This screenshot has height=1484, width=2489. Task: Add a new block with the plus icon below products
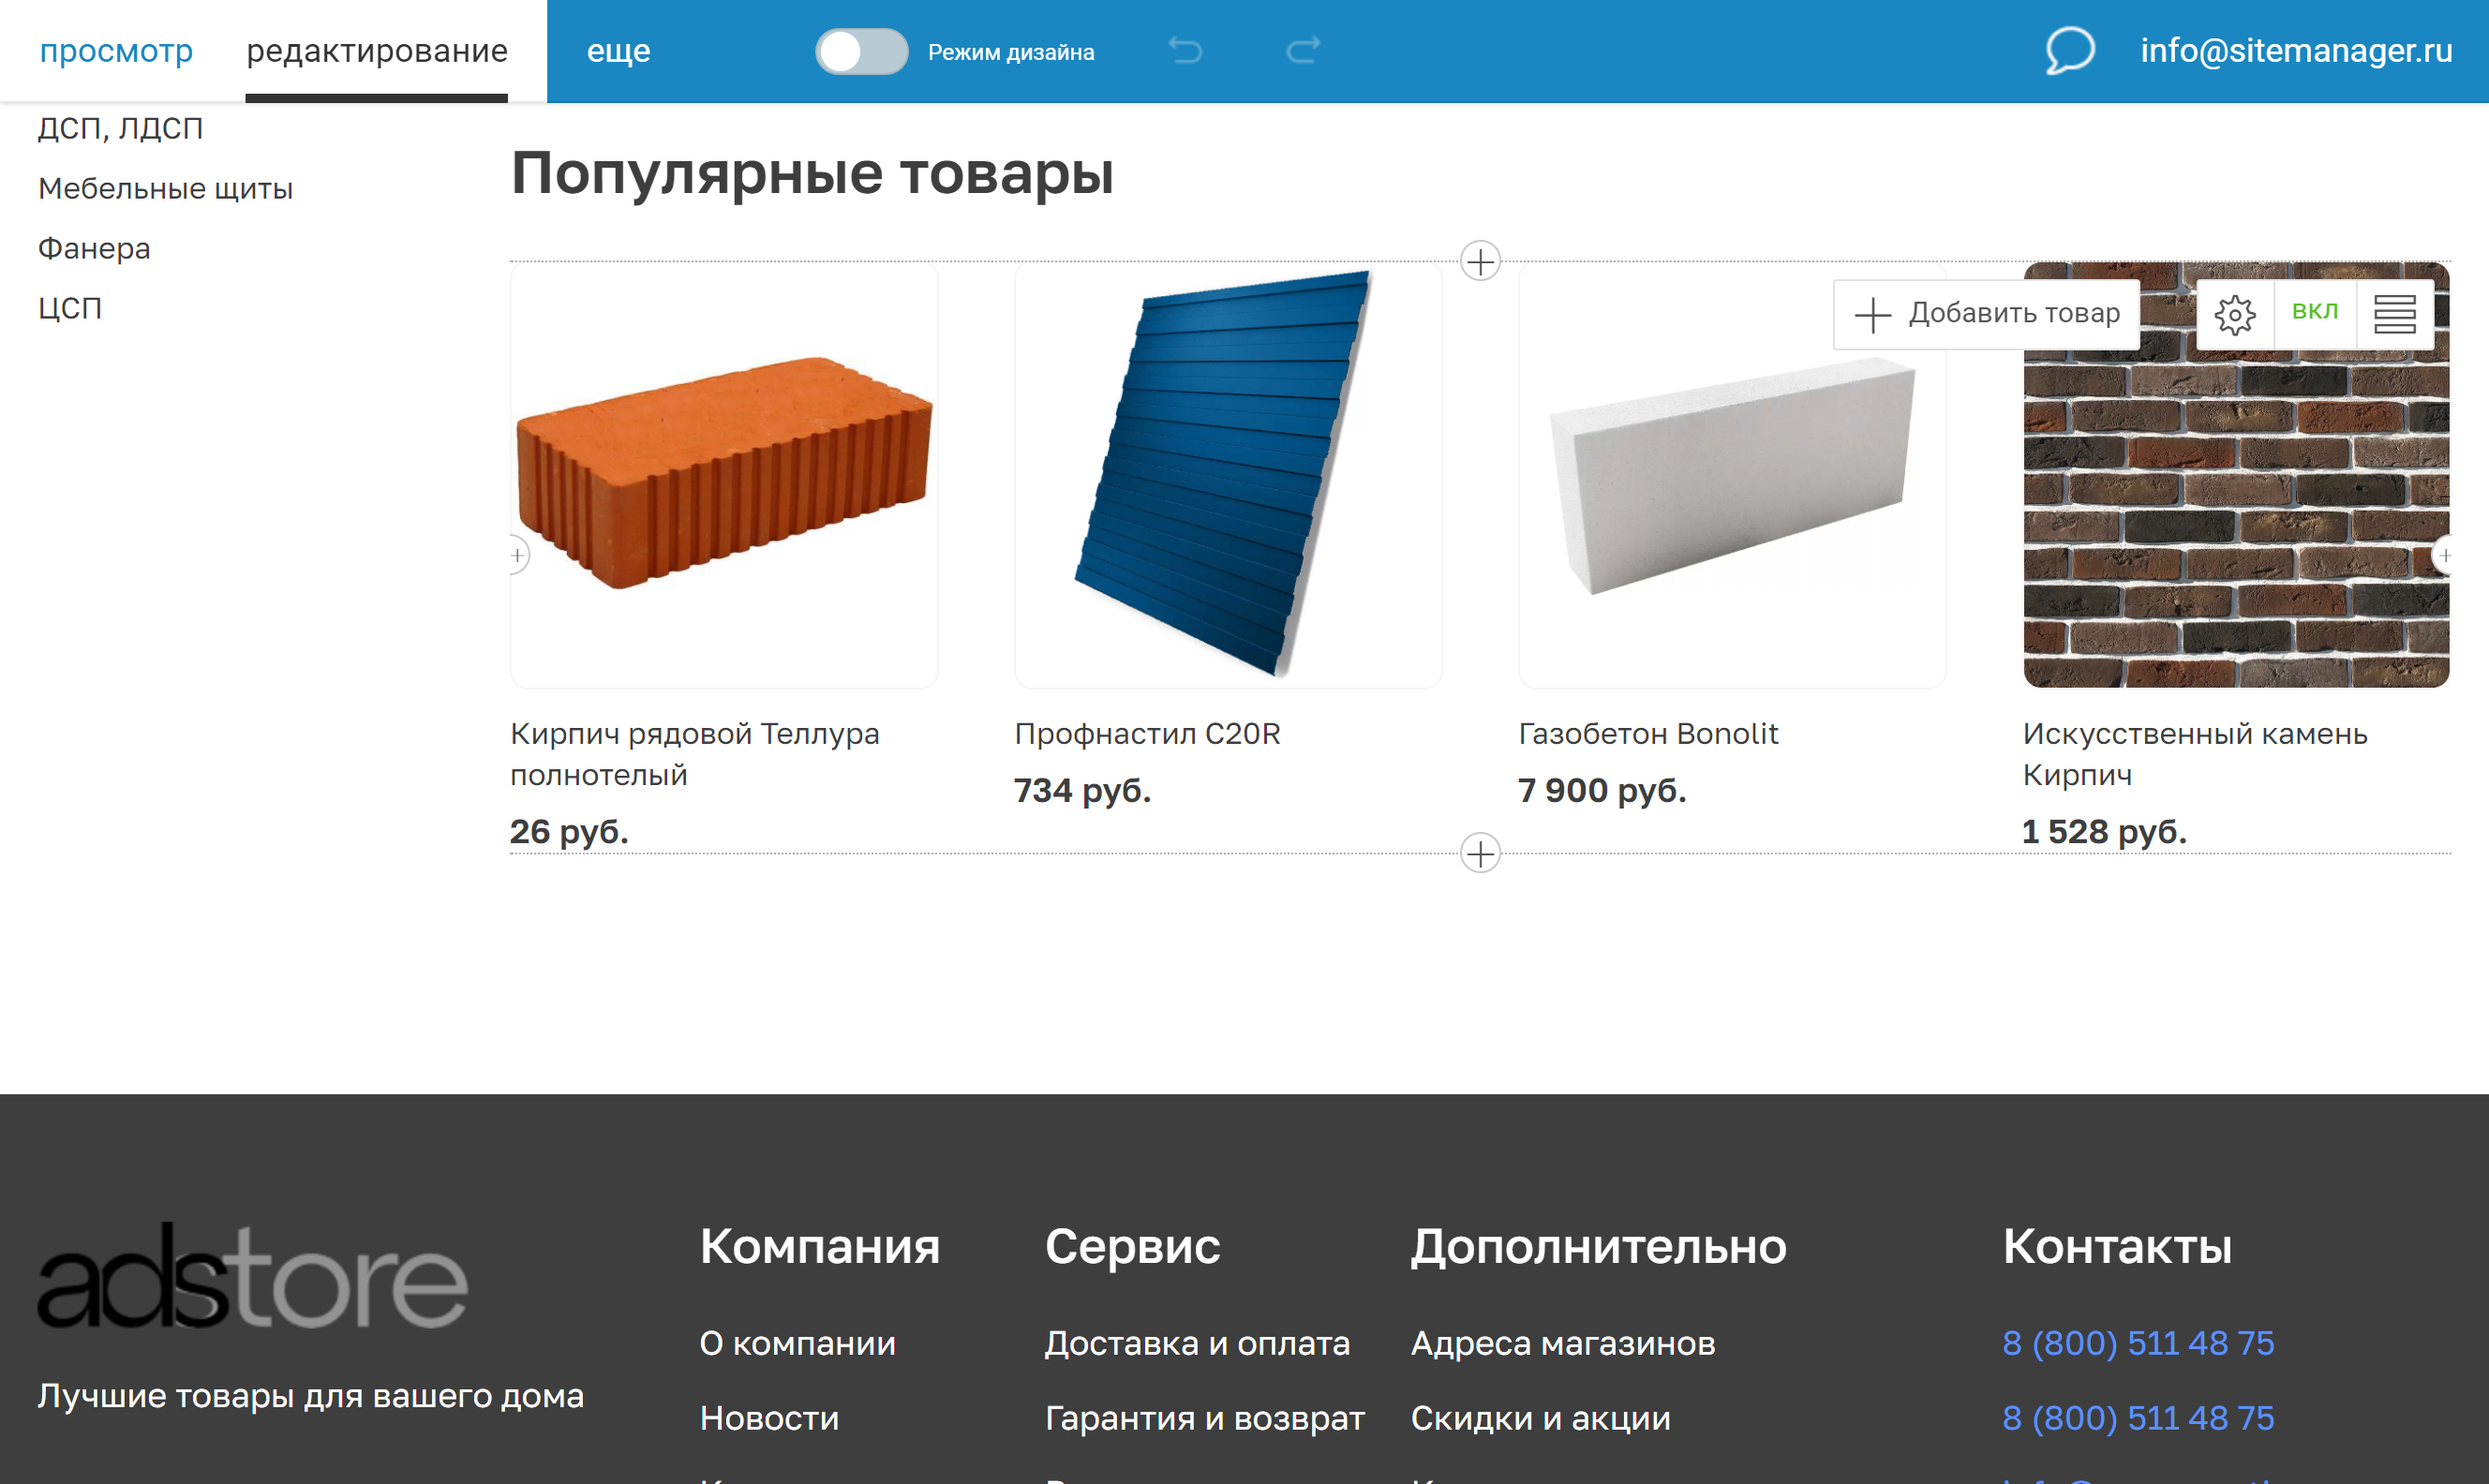coord(1481,855)
